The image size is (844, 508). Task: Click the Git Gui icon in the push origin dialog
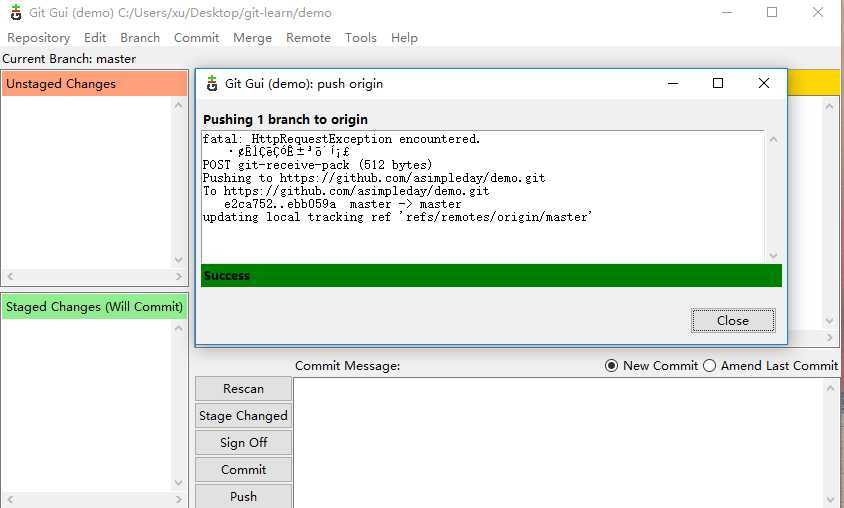(212, 83)
